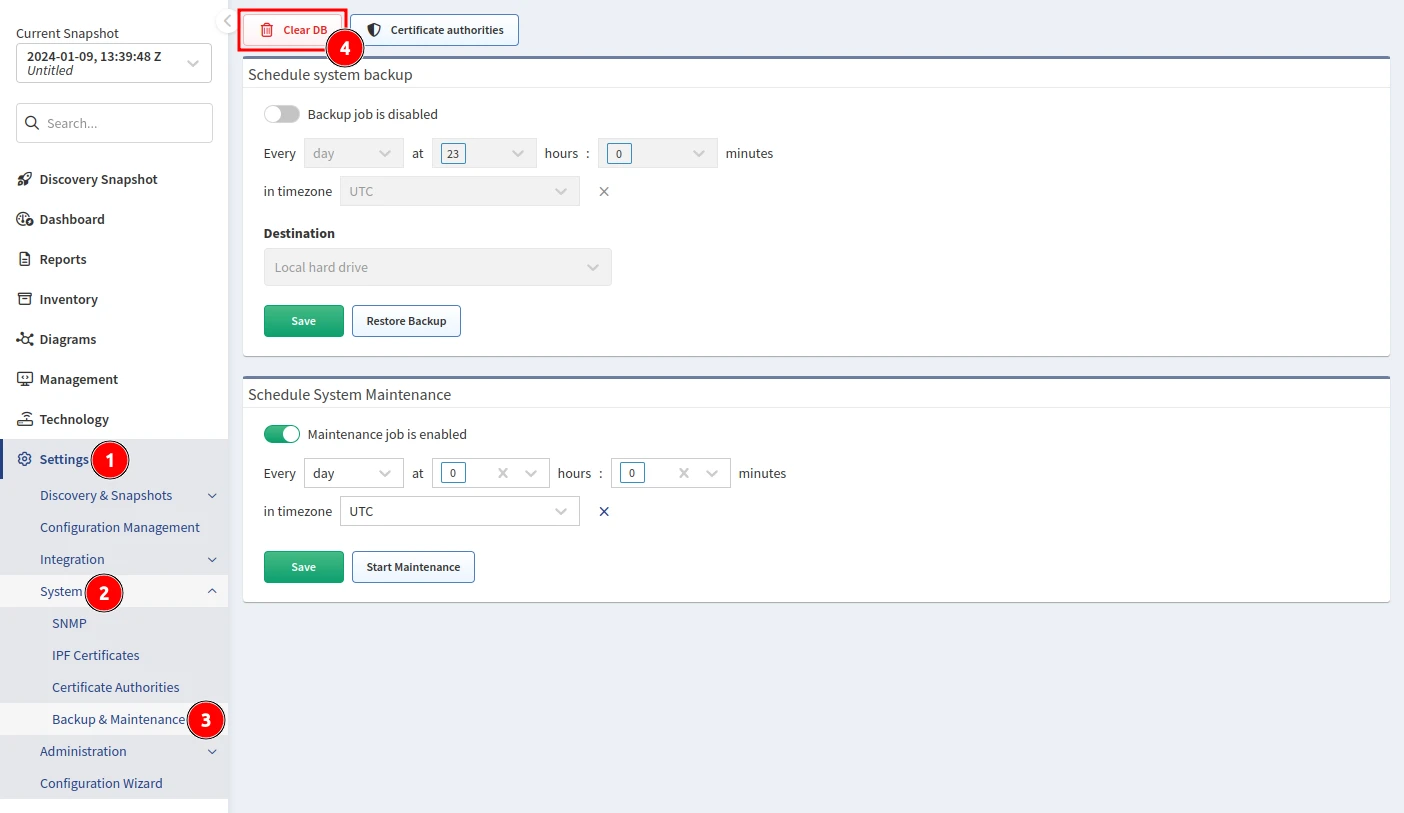This screenshot has width=1404, height=813.
Task: Click the Reports document icon
Action: tap(25, 259)
